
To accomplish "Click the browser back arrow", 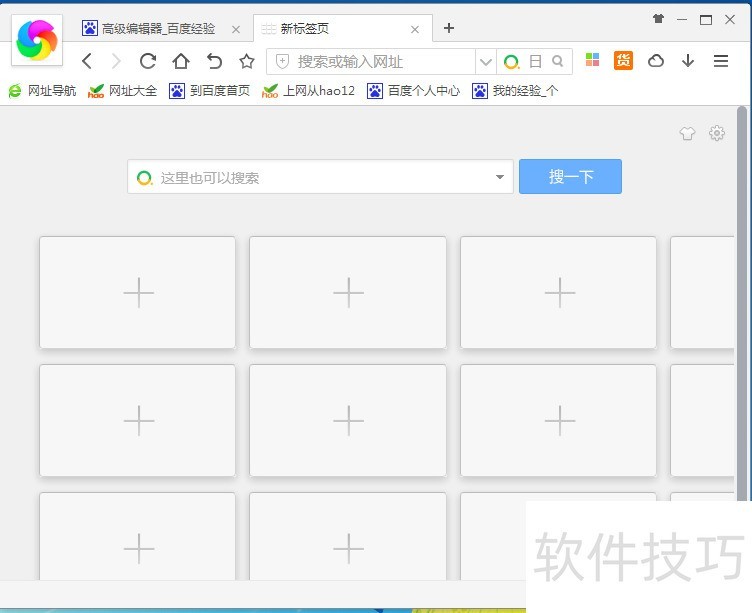I will (87, 61).
